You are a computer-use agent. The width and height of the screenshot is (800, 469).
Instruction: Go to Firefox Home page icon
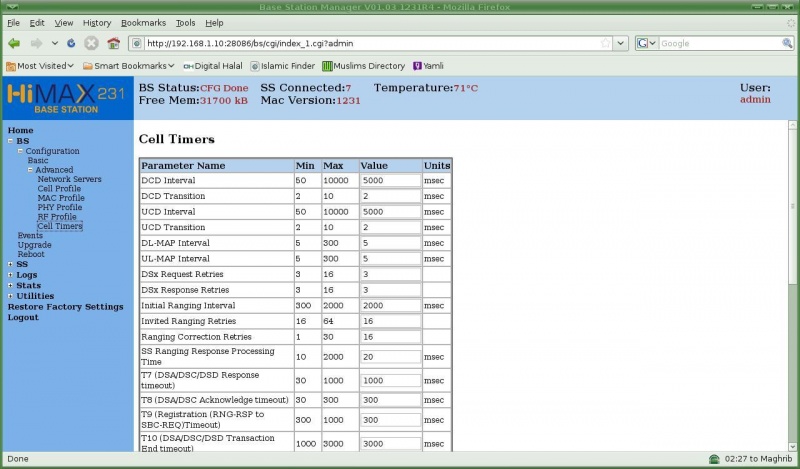point(113,43)
